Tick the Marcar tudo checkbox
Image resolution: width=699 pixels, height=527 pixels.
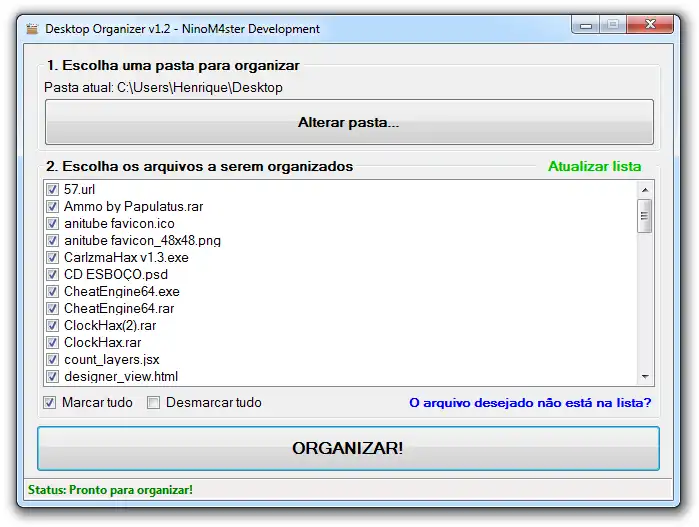(49, 403)
